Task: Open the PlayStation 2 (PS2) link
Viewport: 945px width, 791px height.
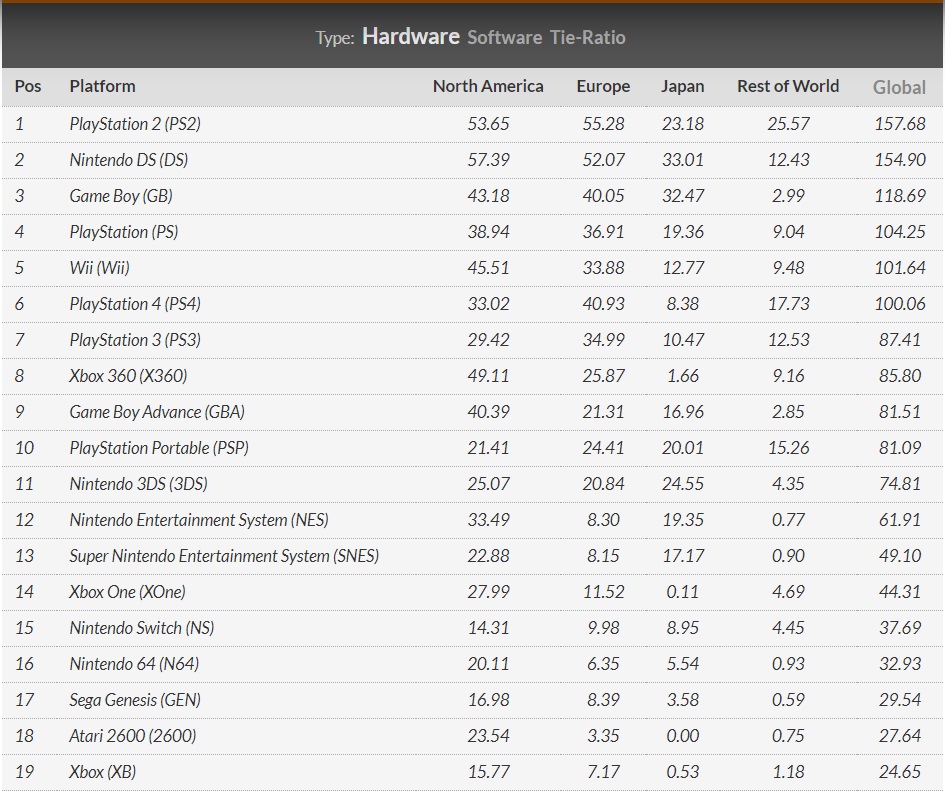Action: click(x=135, y=124)
